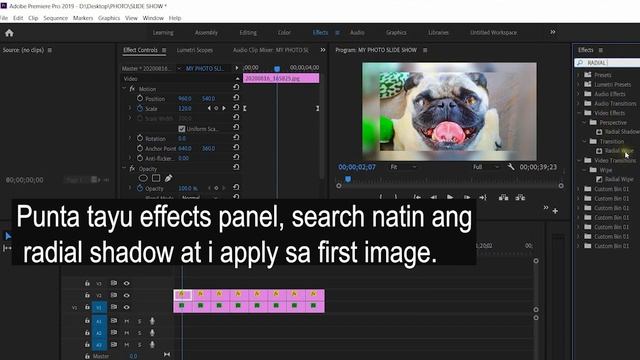
Task: Collapse the Perspective folder
Action: tap(584, 122)
